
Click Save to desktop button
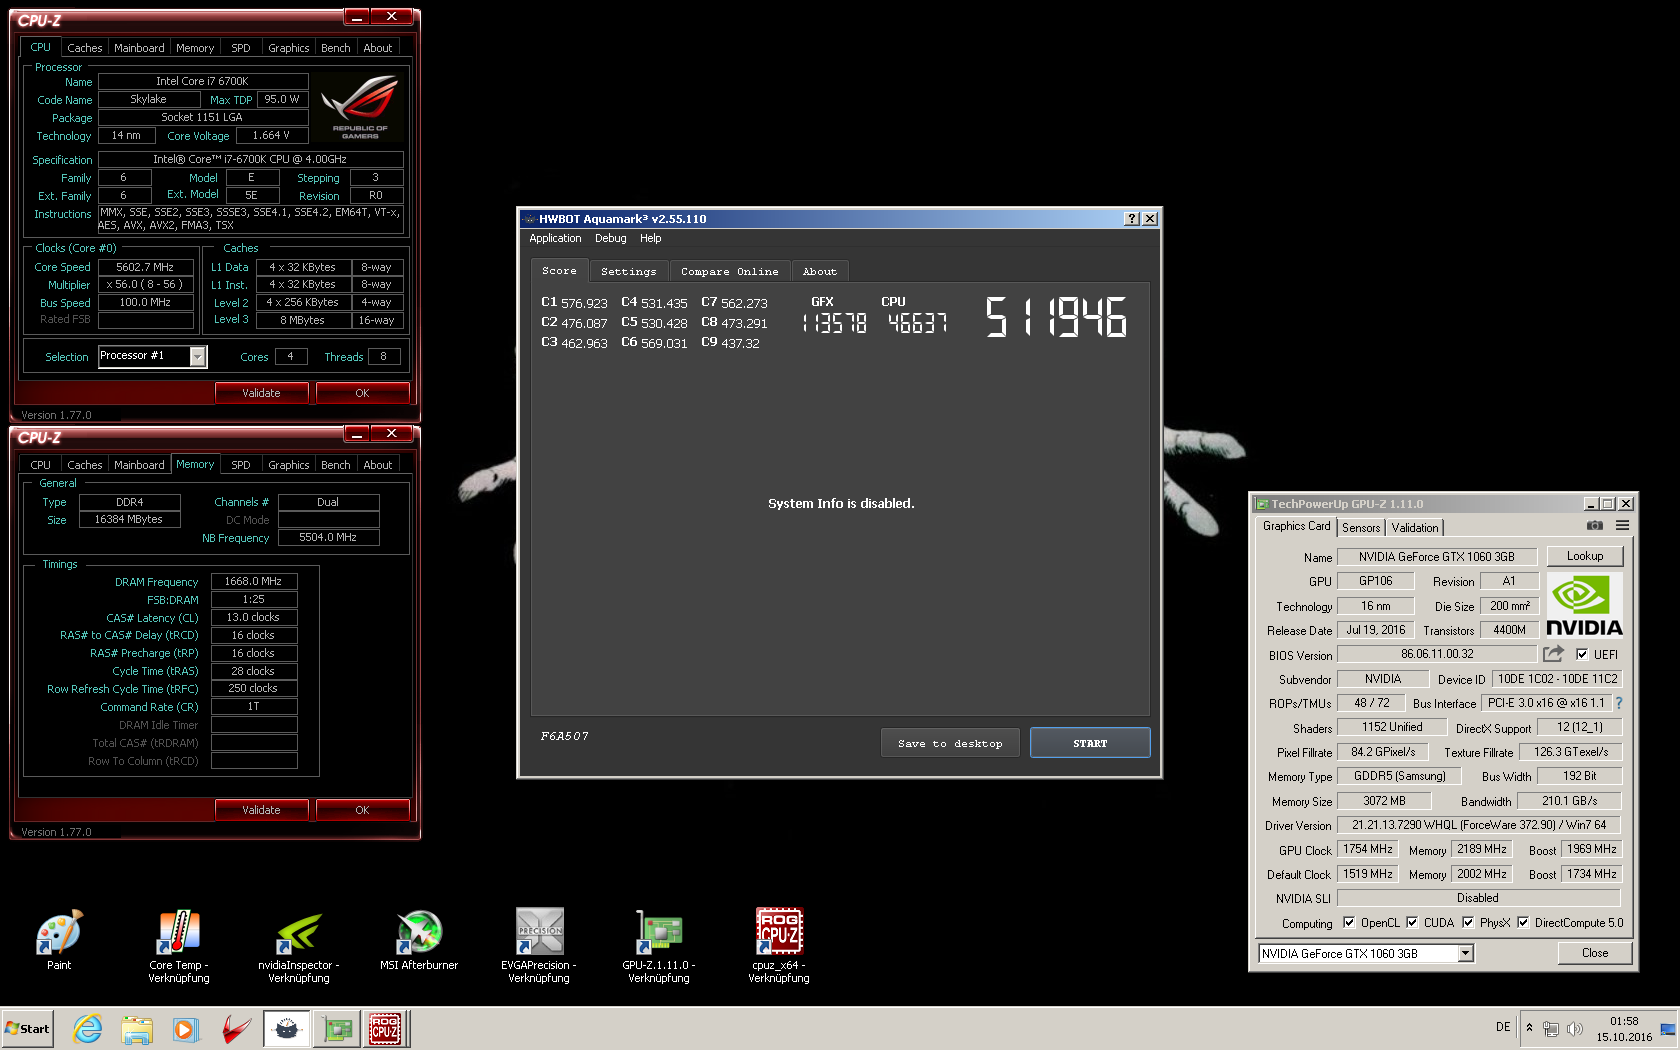point(950,743)
